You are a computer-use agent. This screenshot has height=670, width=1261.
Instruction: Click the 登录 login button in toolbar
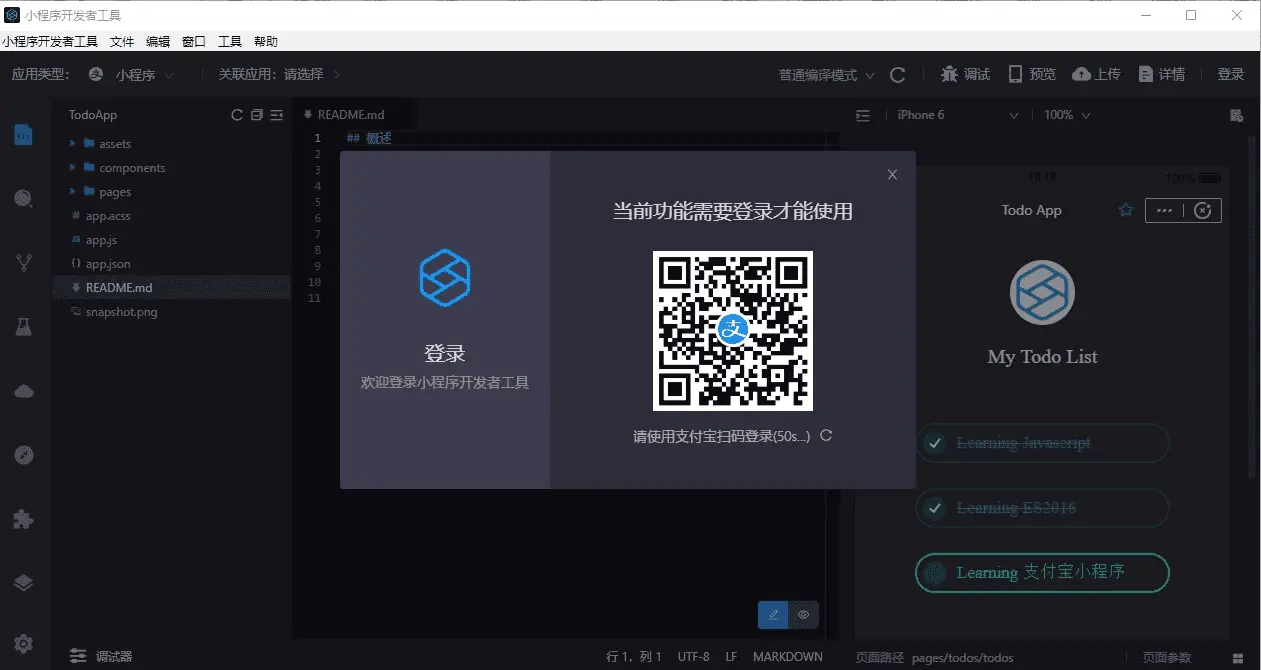point(1231,75)
